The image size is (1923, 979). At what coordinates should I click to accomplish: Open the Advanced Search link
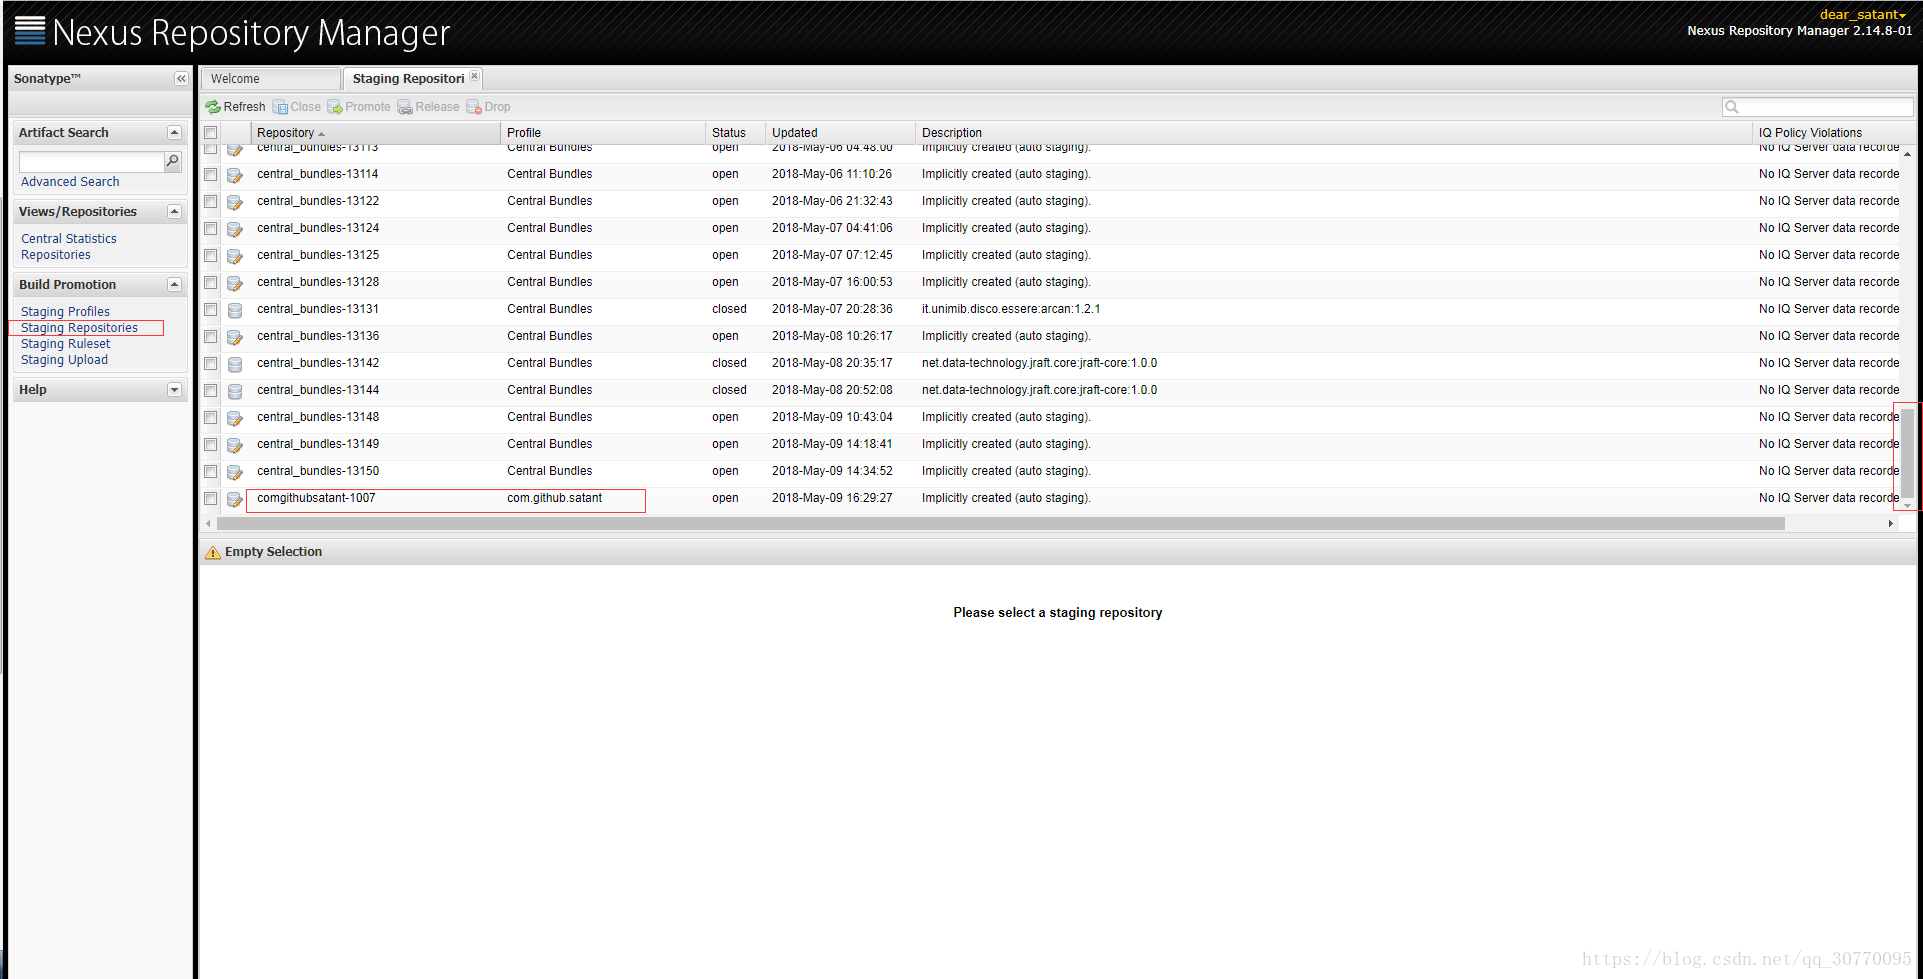70,182
